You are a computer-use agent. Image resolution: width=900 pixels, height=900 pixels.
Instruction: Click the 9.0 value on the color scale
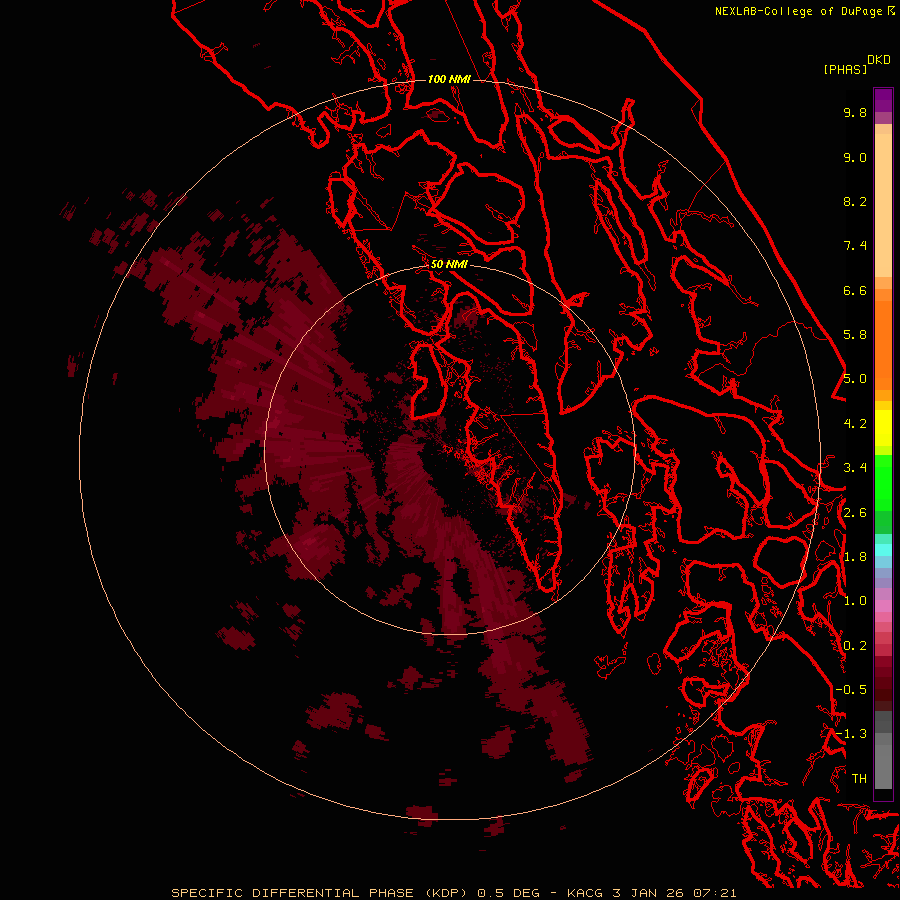[855, 157]
